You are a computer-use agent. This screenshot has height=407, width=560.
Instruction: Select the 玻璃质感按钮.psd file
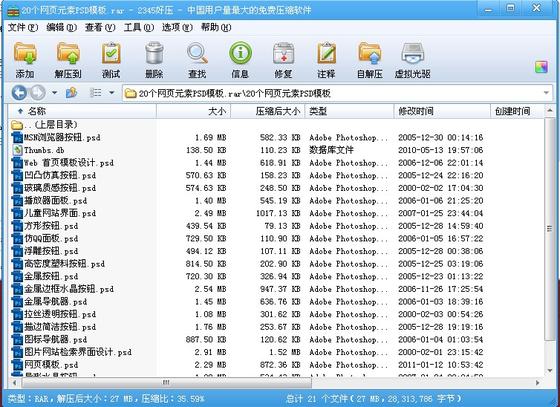pos(60,188)
